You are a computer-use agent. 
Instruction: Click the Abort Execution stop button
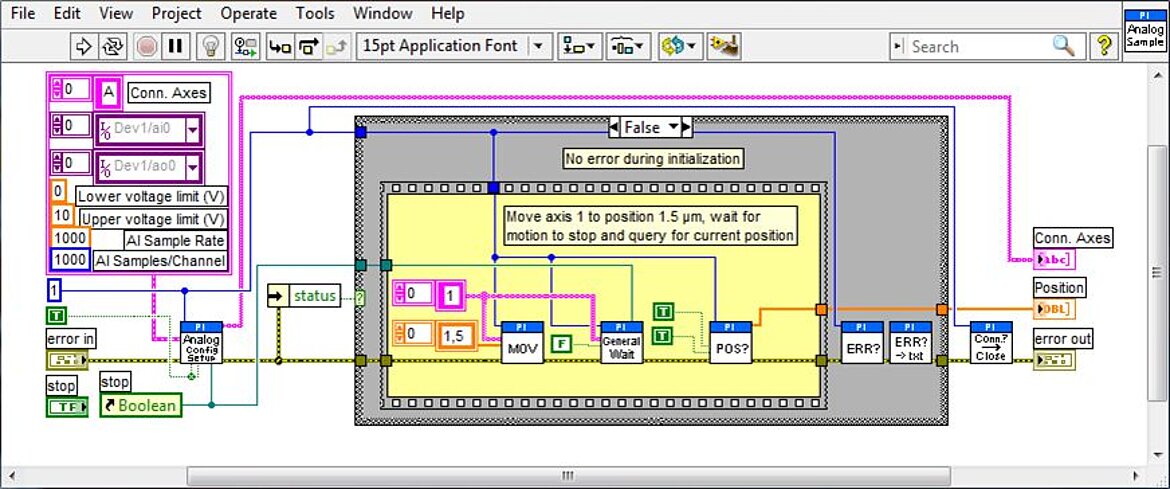pos(145,46)
